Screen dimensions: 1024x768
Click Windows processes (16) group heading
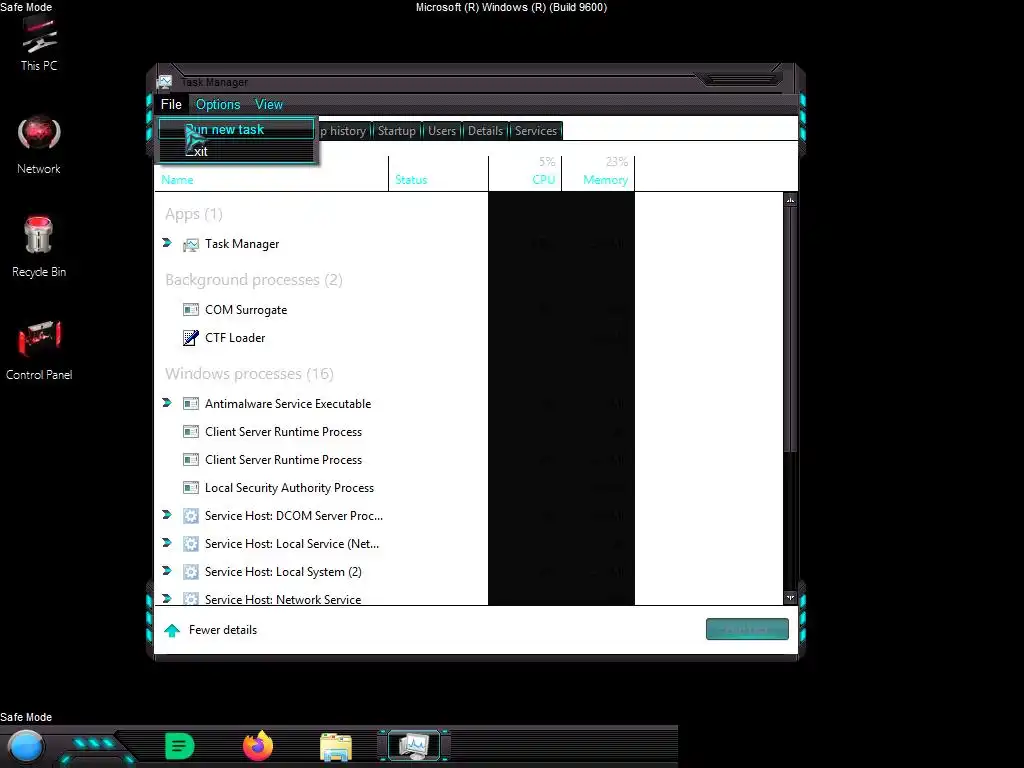pyautogui.click(x=249, y=374)
